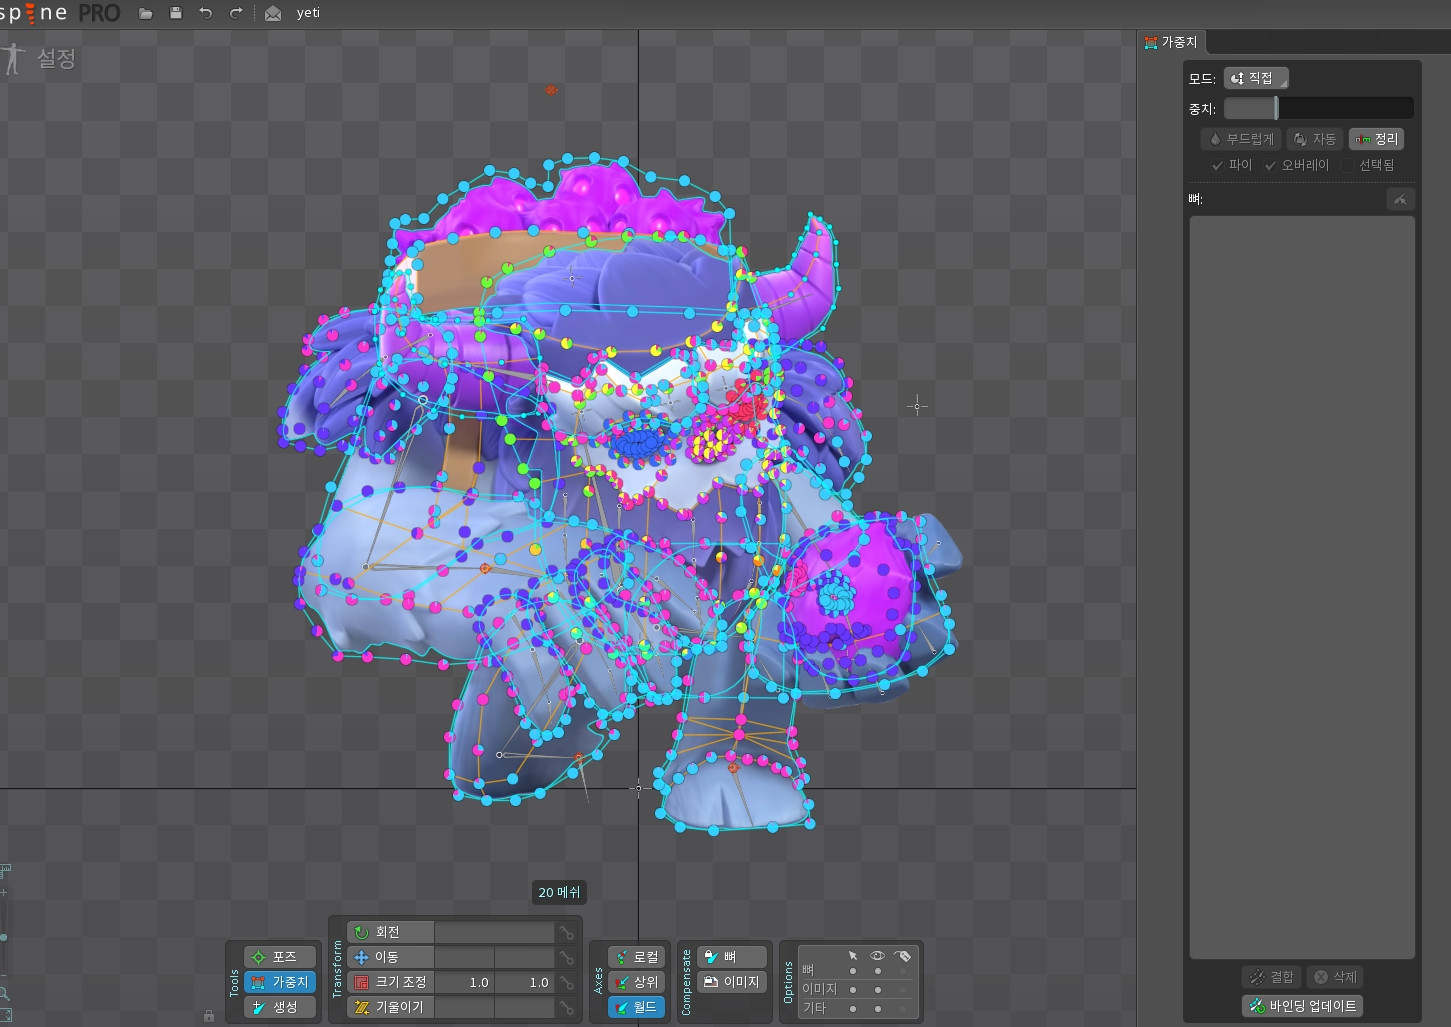Click the key icon beside 크기 조정 row
This screenshot has height=1027, width=1451.
pos(567,982)
